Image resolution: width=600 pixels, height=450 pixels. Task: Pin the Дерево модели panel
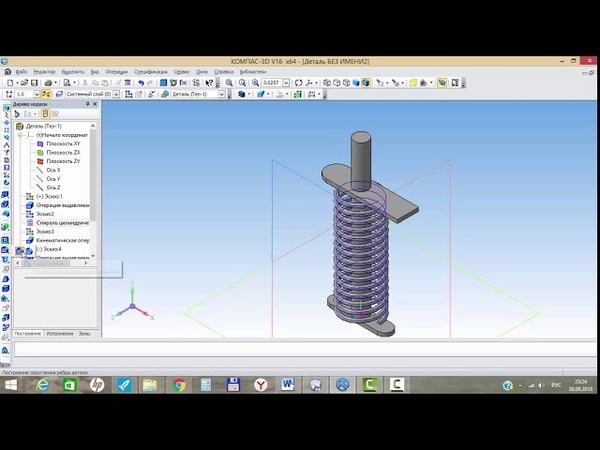tap(88, 104)
